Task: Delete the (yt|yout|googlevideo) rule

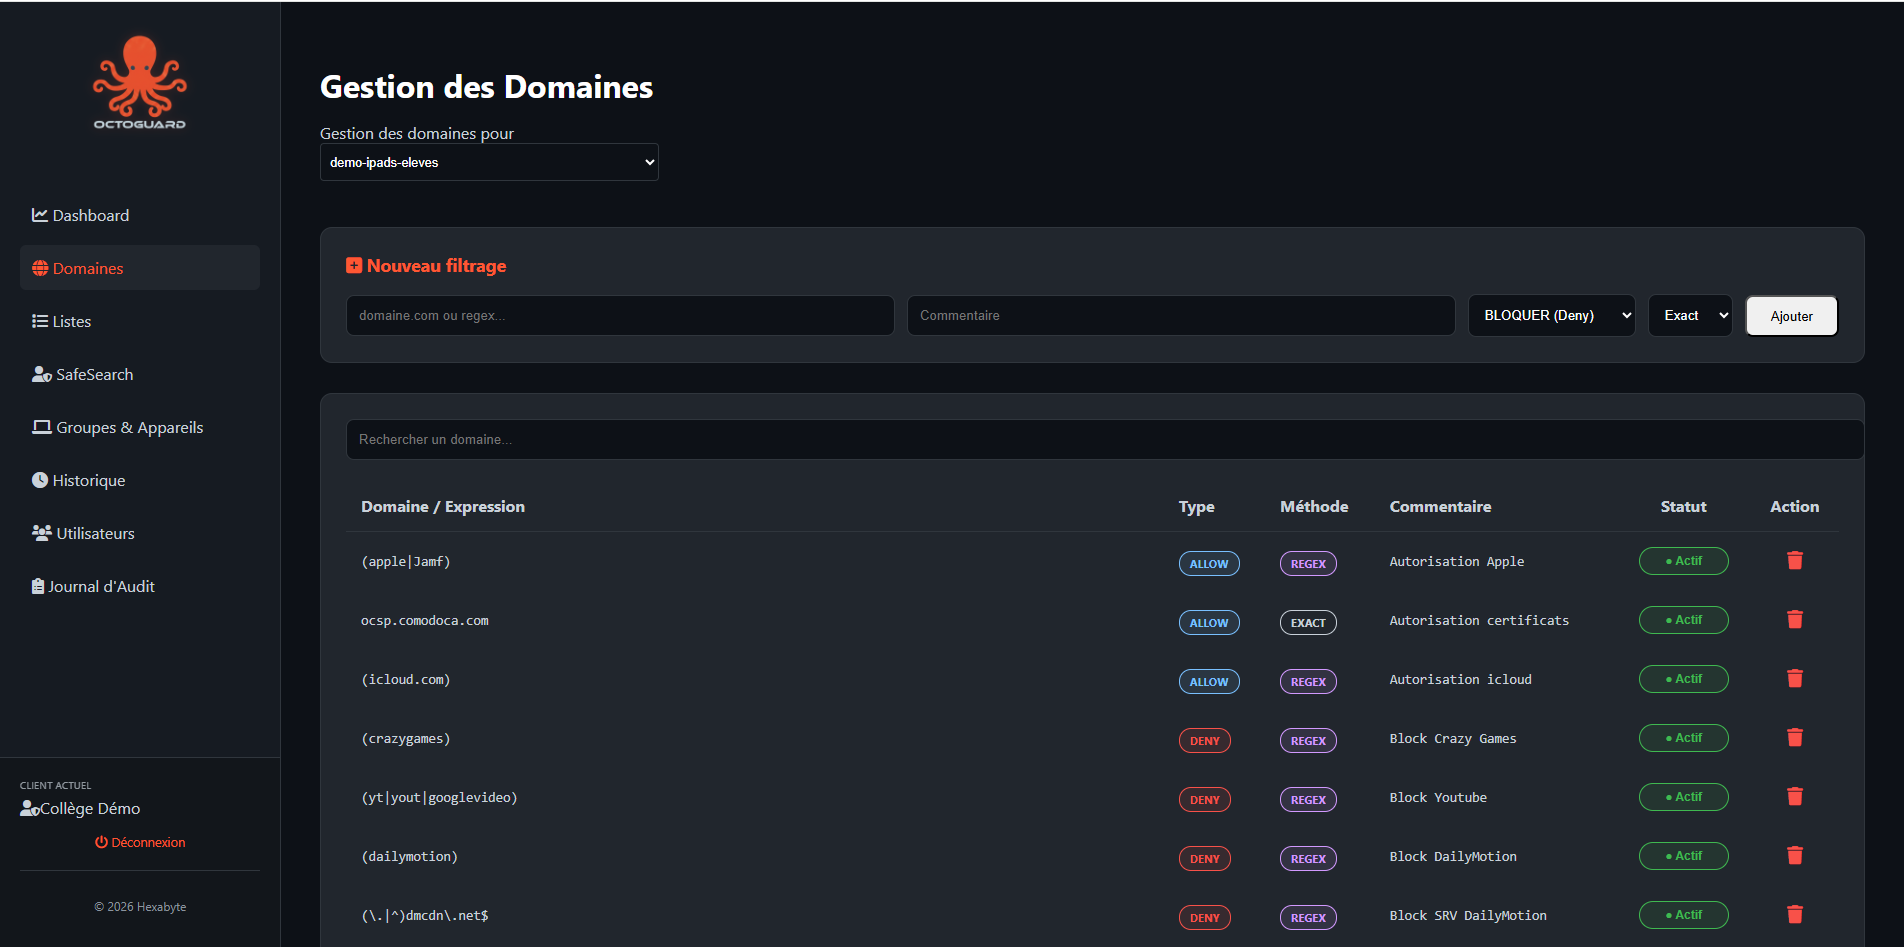Action: point(1795,797)
